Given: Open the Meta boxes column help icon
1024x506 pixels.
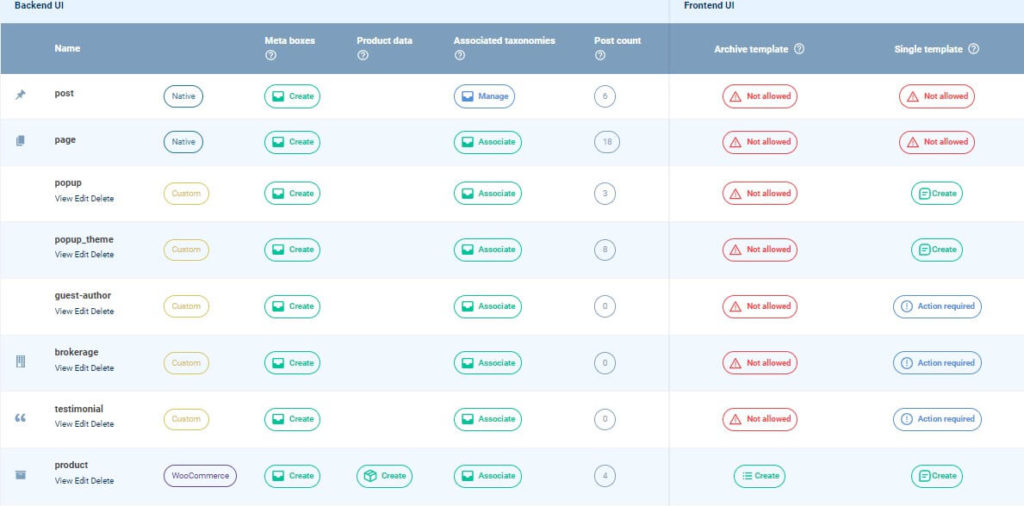Looking at the screenshot, I should pyautogui.click(x=271, y=55).
